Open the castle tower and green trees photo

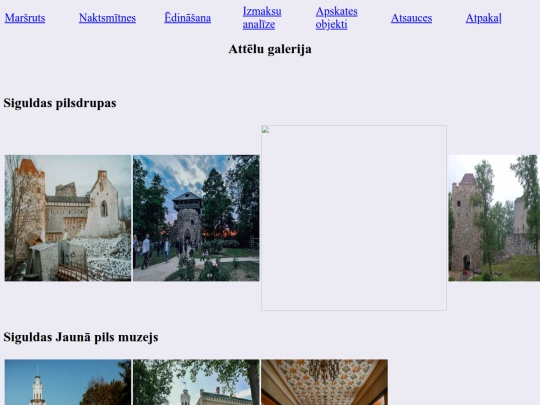494,218
